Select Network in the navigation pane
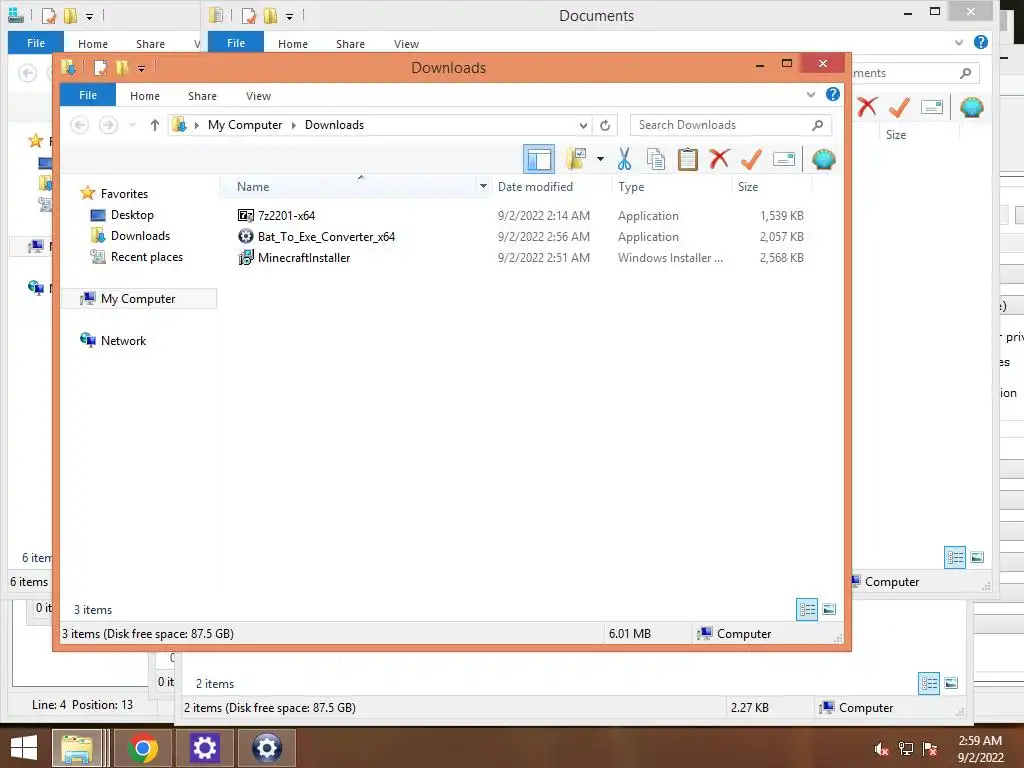Viewport: 1024px width, 768px height. [113, 340]
